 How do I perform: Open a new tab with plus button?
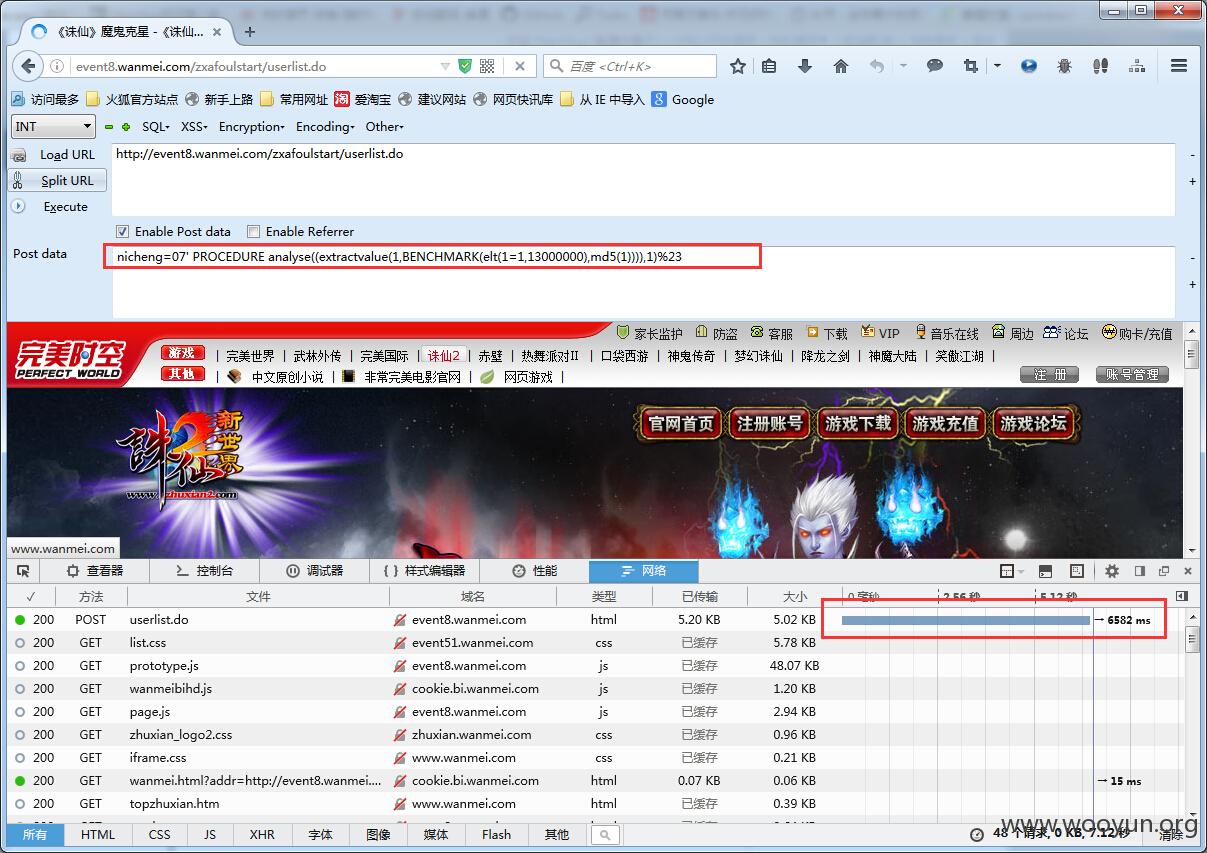pos(250,31)
